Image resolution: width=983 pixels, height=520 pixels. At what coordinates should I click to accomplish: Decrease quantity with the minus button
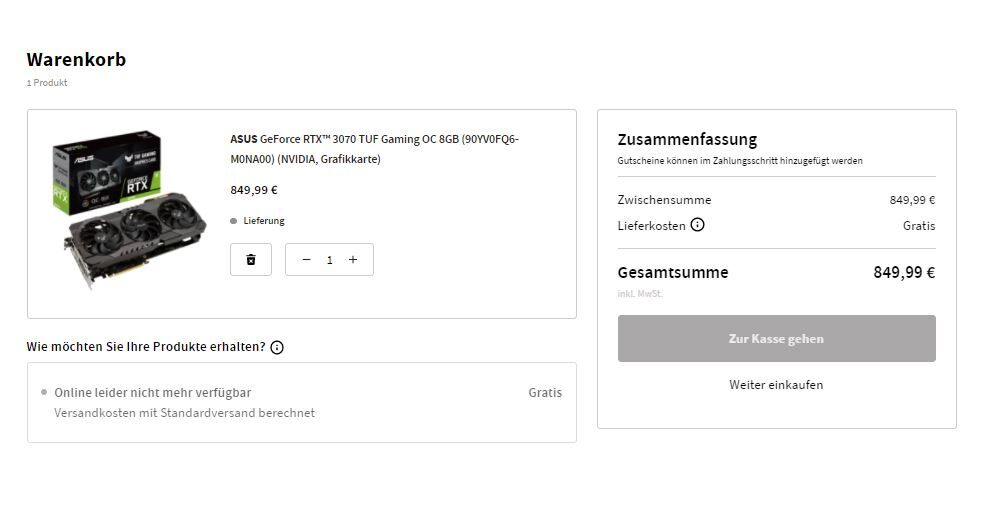pyautogui.click(x=306, y=259)
